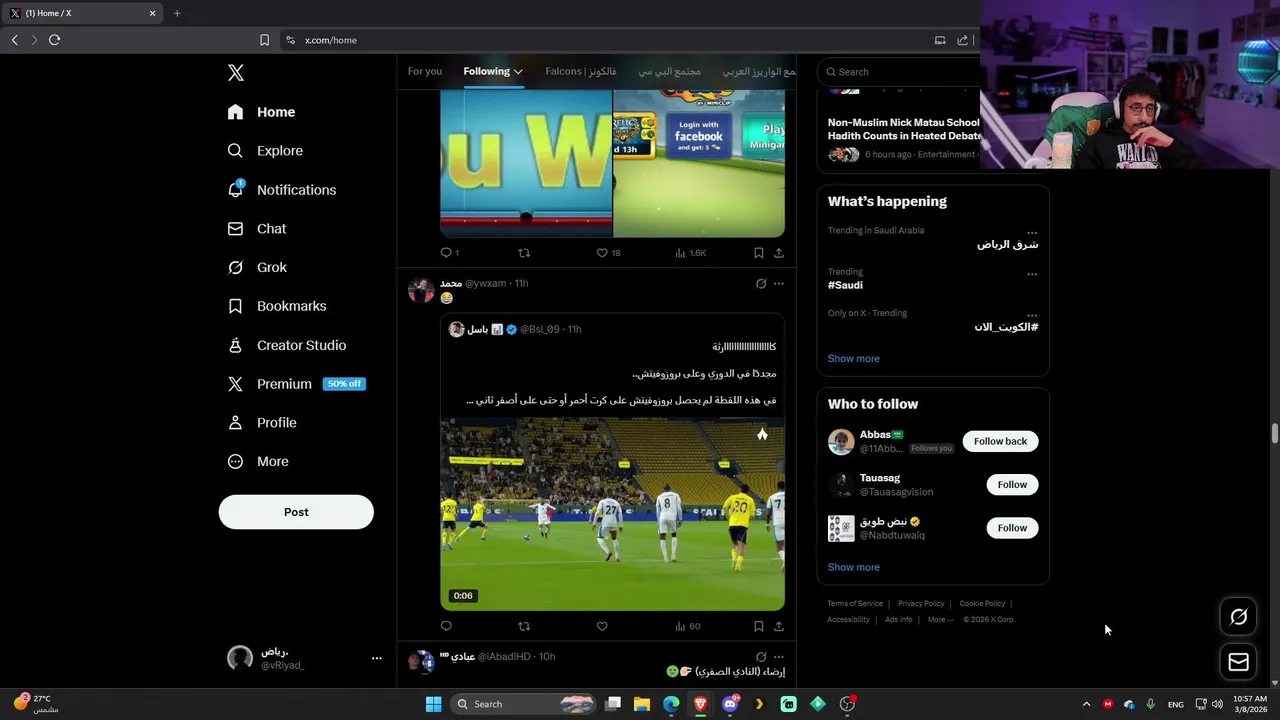Open the #Saudi trending topic
1280x720 pixels.
845,285
